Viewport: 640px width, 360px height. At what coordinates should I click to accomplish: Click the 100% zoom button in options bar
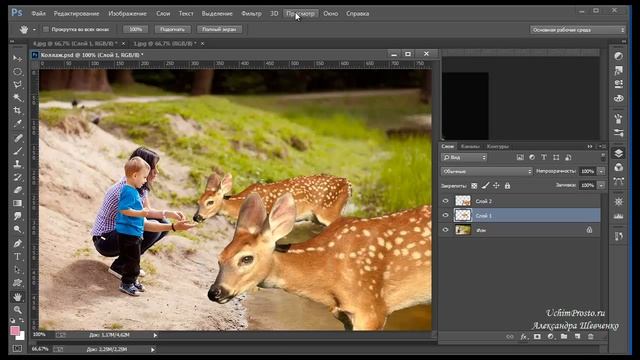136,29
